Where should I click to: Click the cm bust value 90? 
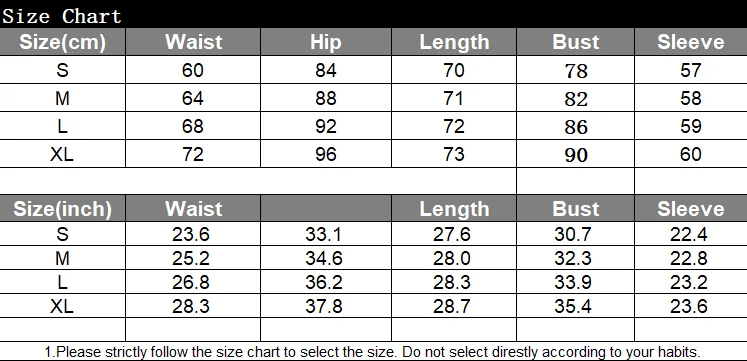coord(576,155)
